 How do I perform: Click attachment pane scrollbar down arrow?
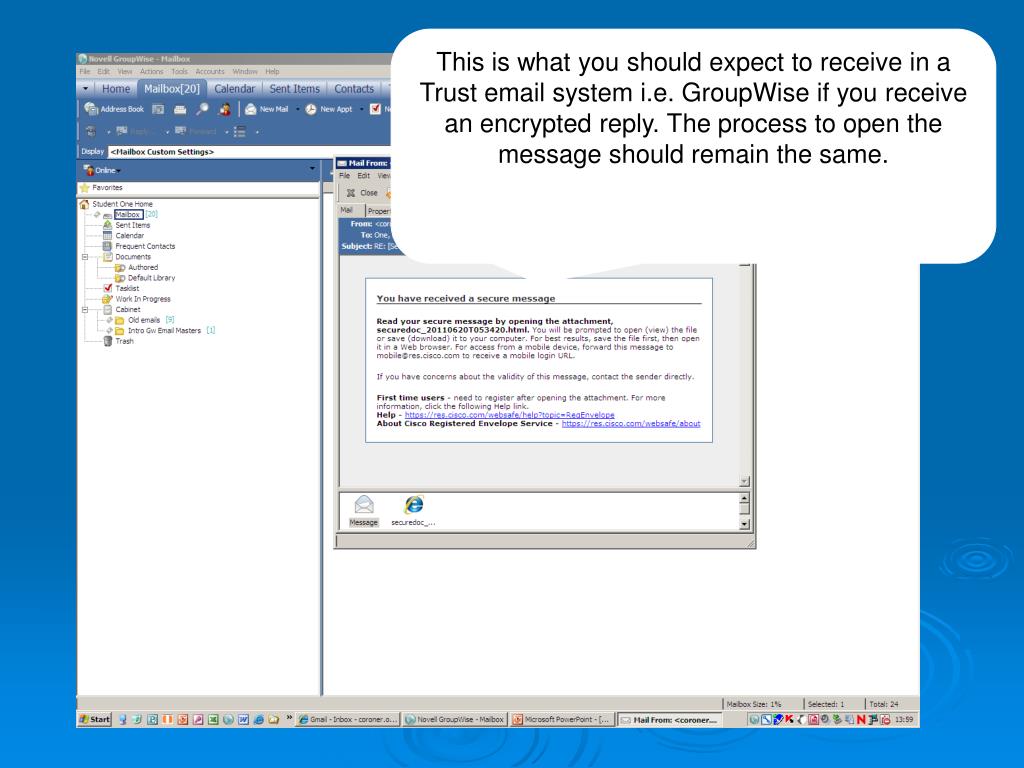[x=744, y=524]
